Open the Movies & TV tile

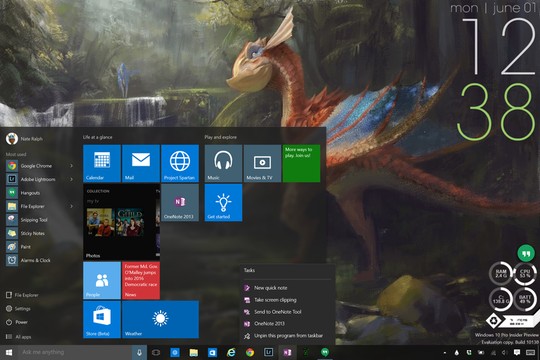click(x=262, y=163)
